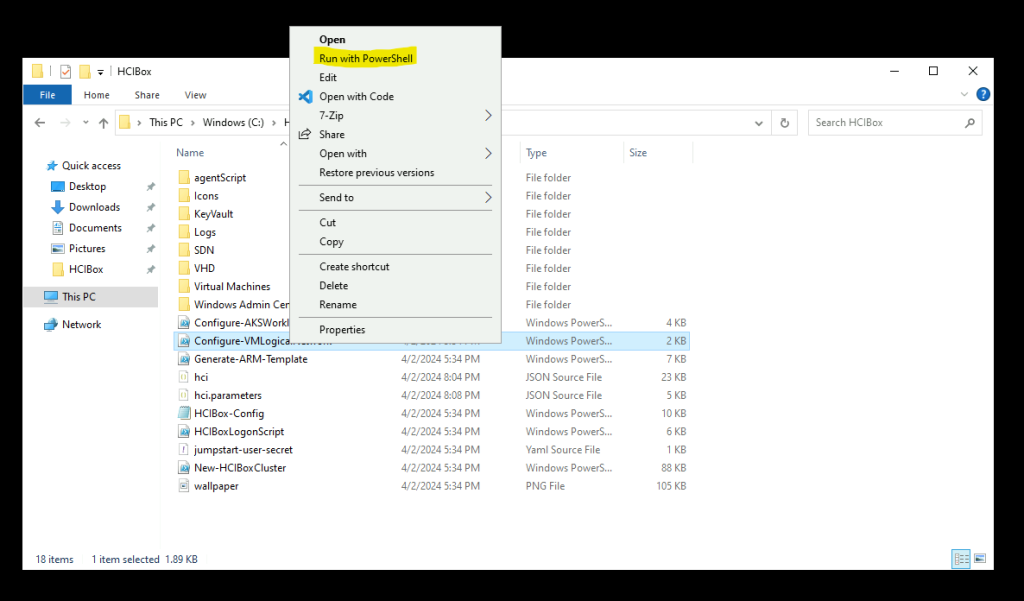The height and width of the screenshot is (601, 1024).
Task: Click the Network icon in sidebar
Action: point(50,325)
